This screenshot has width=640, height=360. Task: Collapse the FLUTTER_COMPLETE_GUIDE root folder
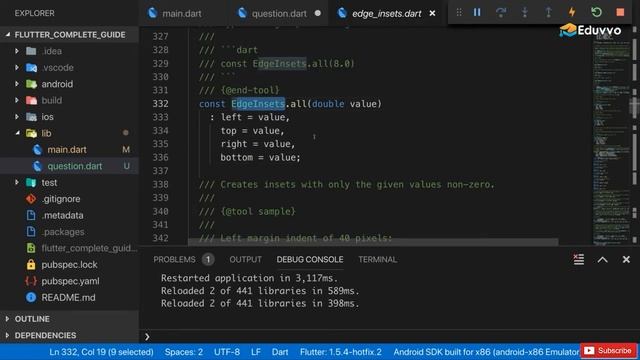point(8,35)
